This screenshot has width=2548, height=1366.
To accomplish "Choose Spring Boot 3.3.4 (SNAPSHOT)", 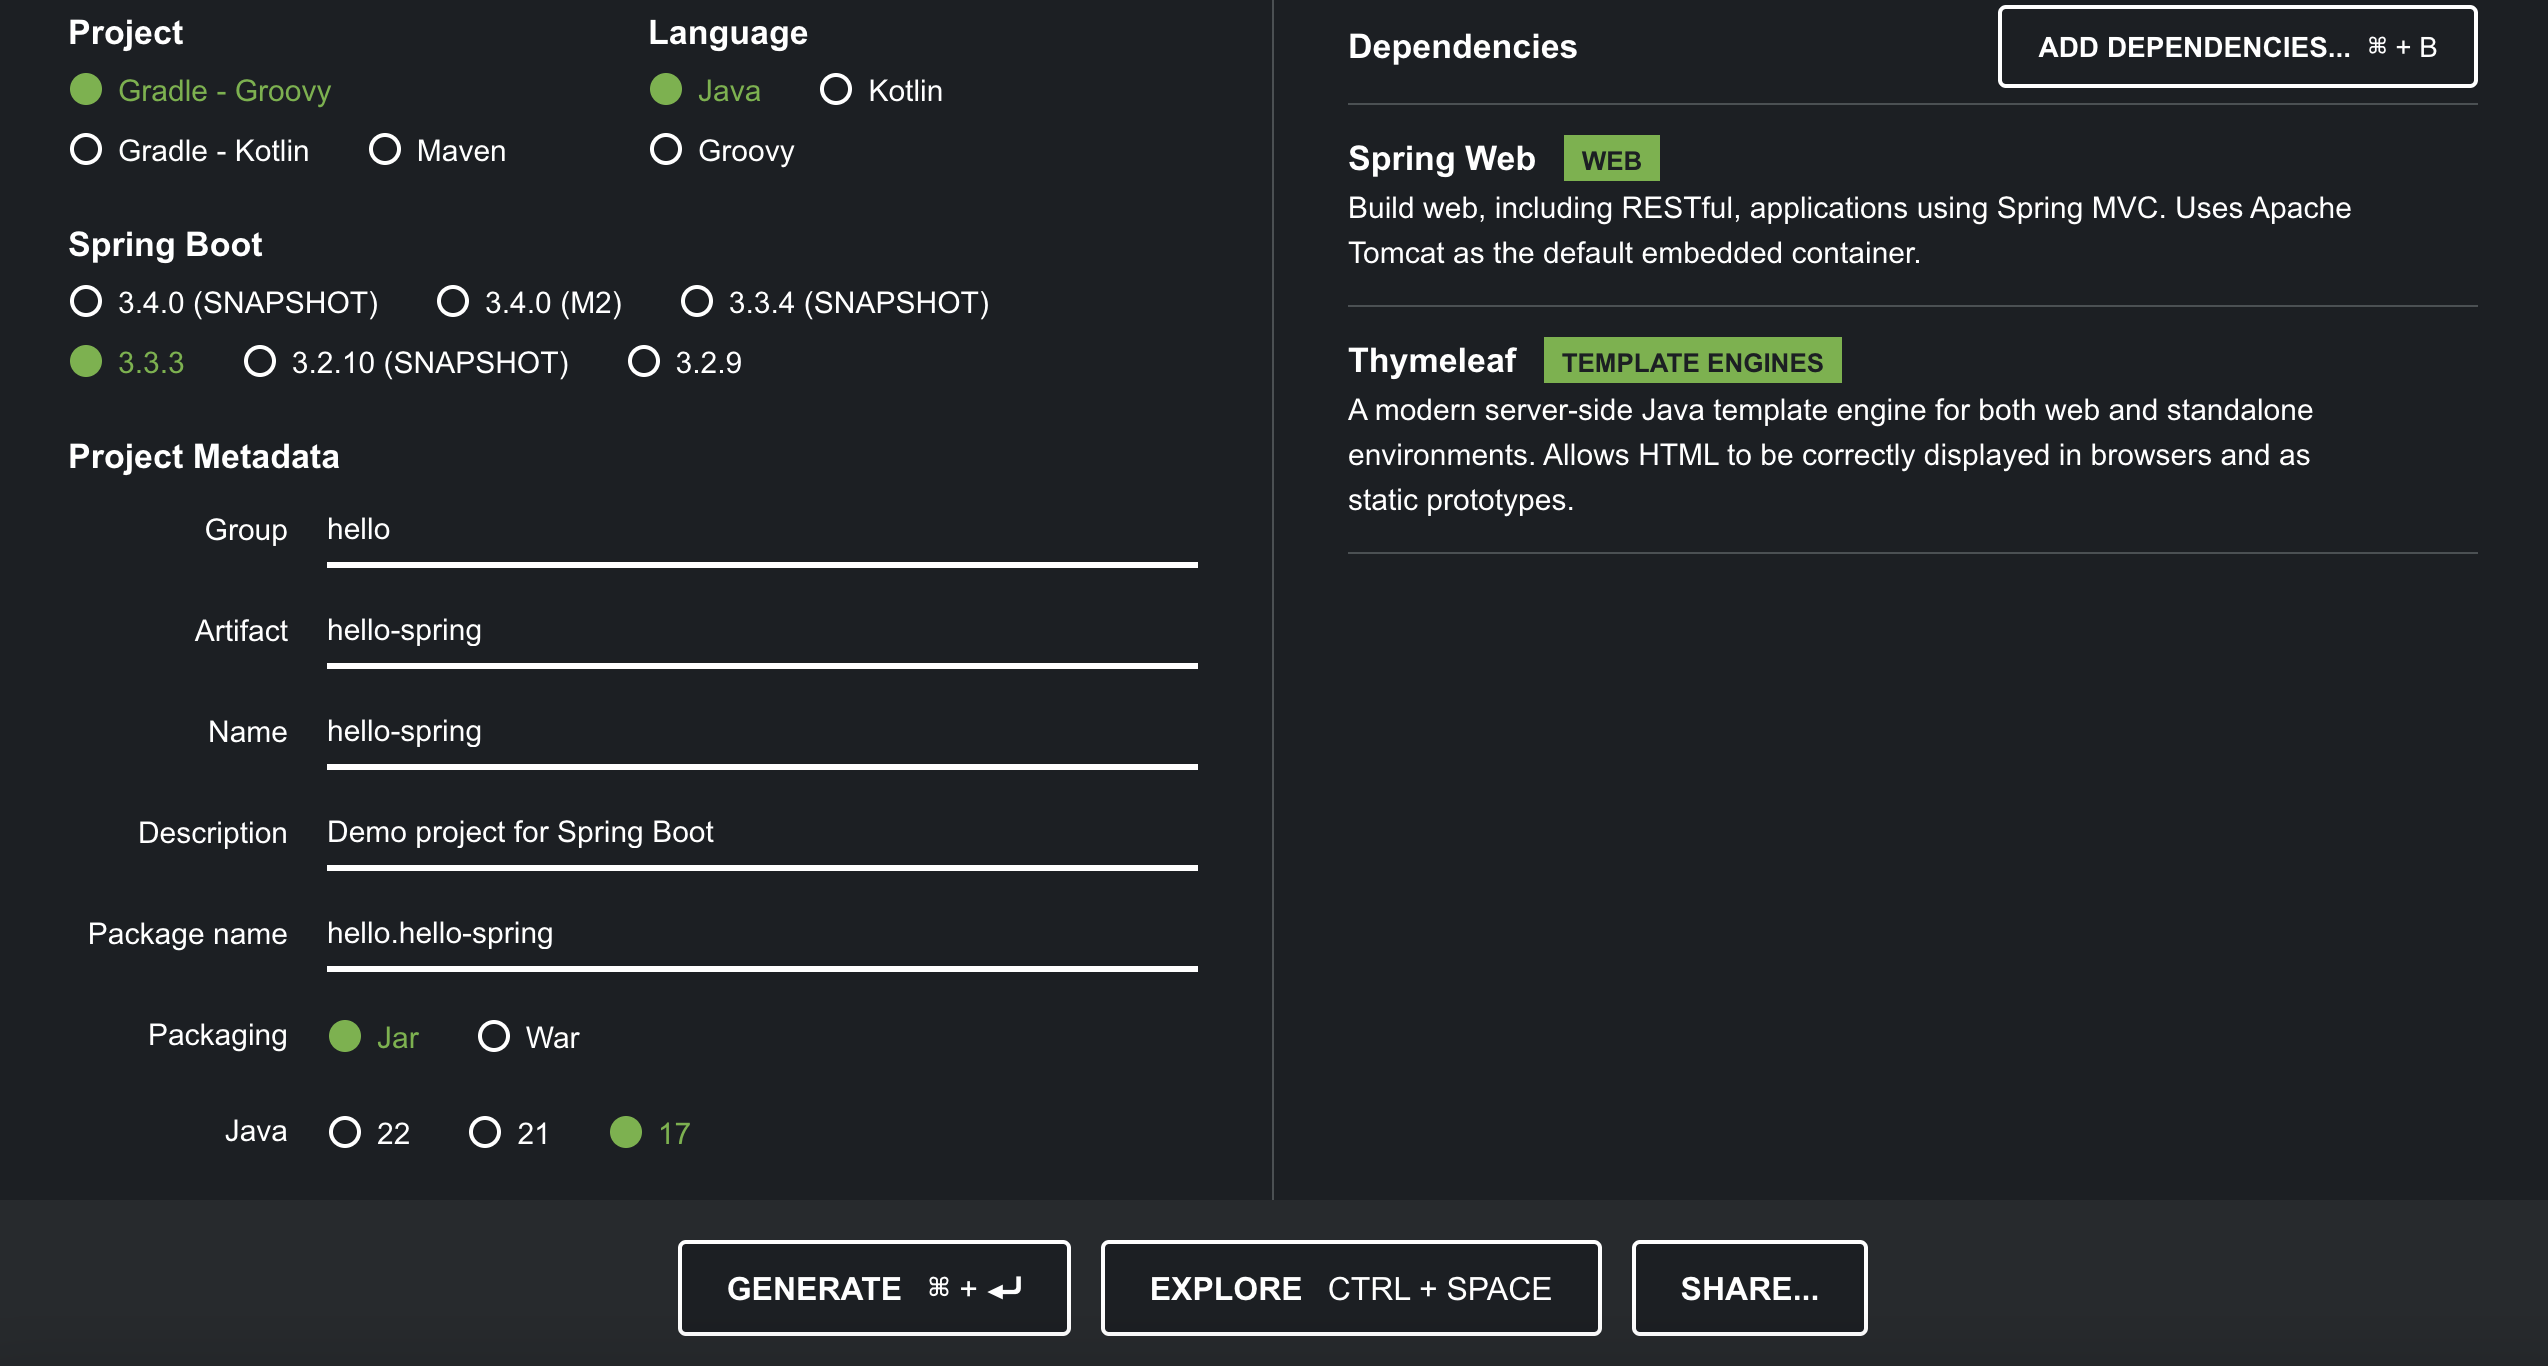I will (x=697, y=302).
